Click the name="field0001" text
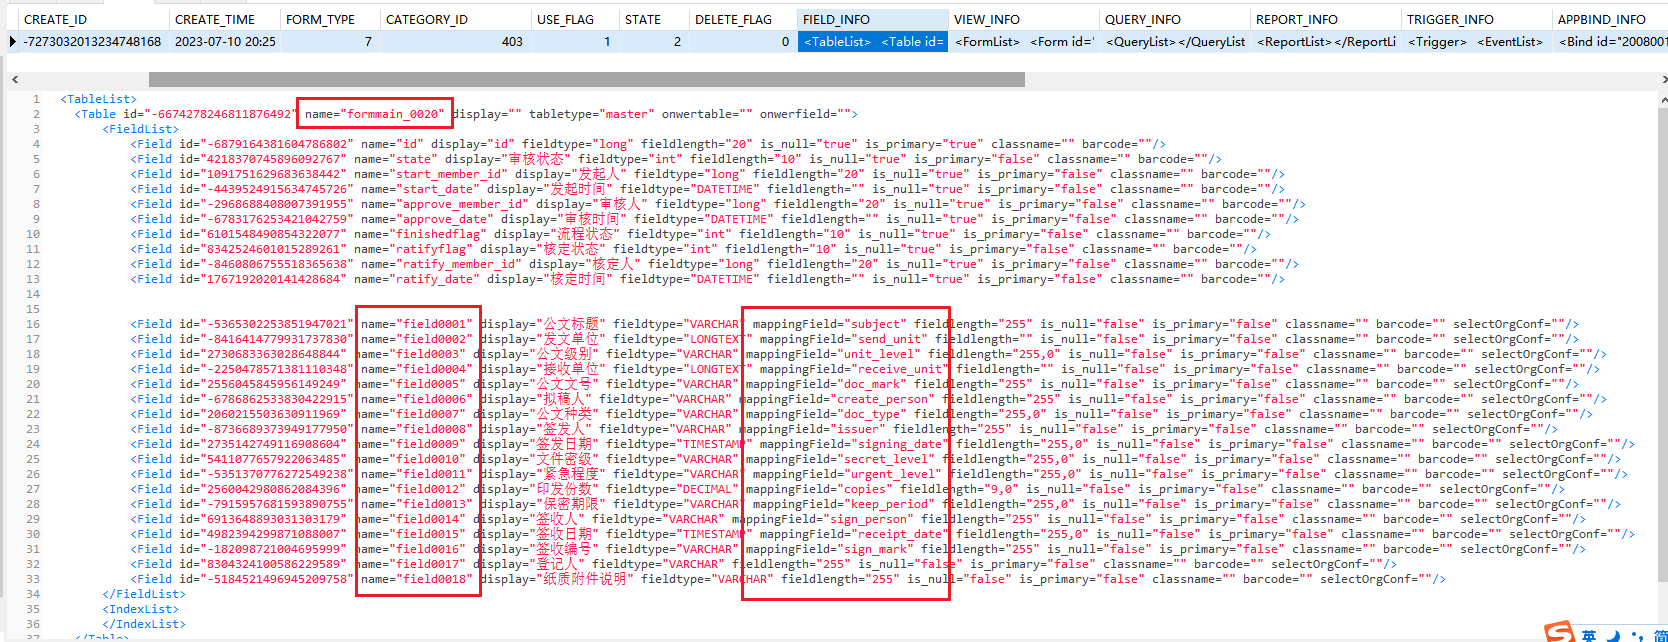Image resolution: width=1668 pixels, height=642 pixels. 417,324
